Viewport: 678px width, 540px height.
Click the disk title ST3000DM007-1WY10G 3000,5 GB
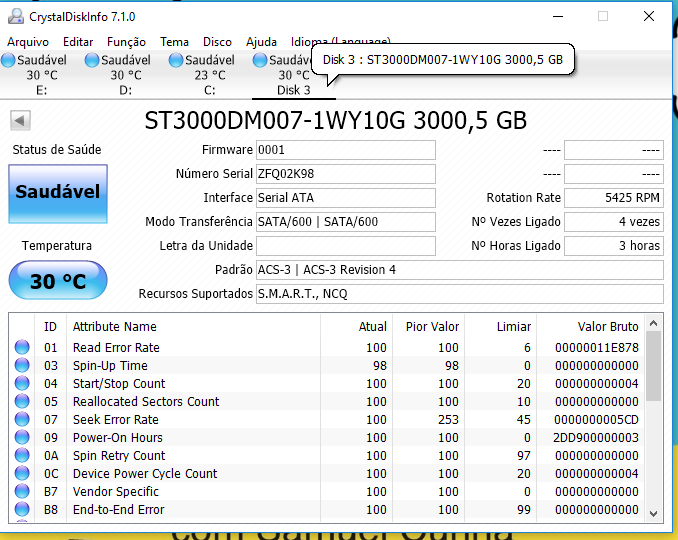coord(335,120)
